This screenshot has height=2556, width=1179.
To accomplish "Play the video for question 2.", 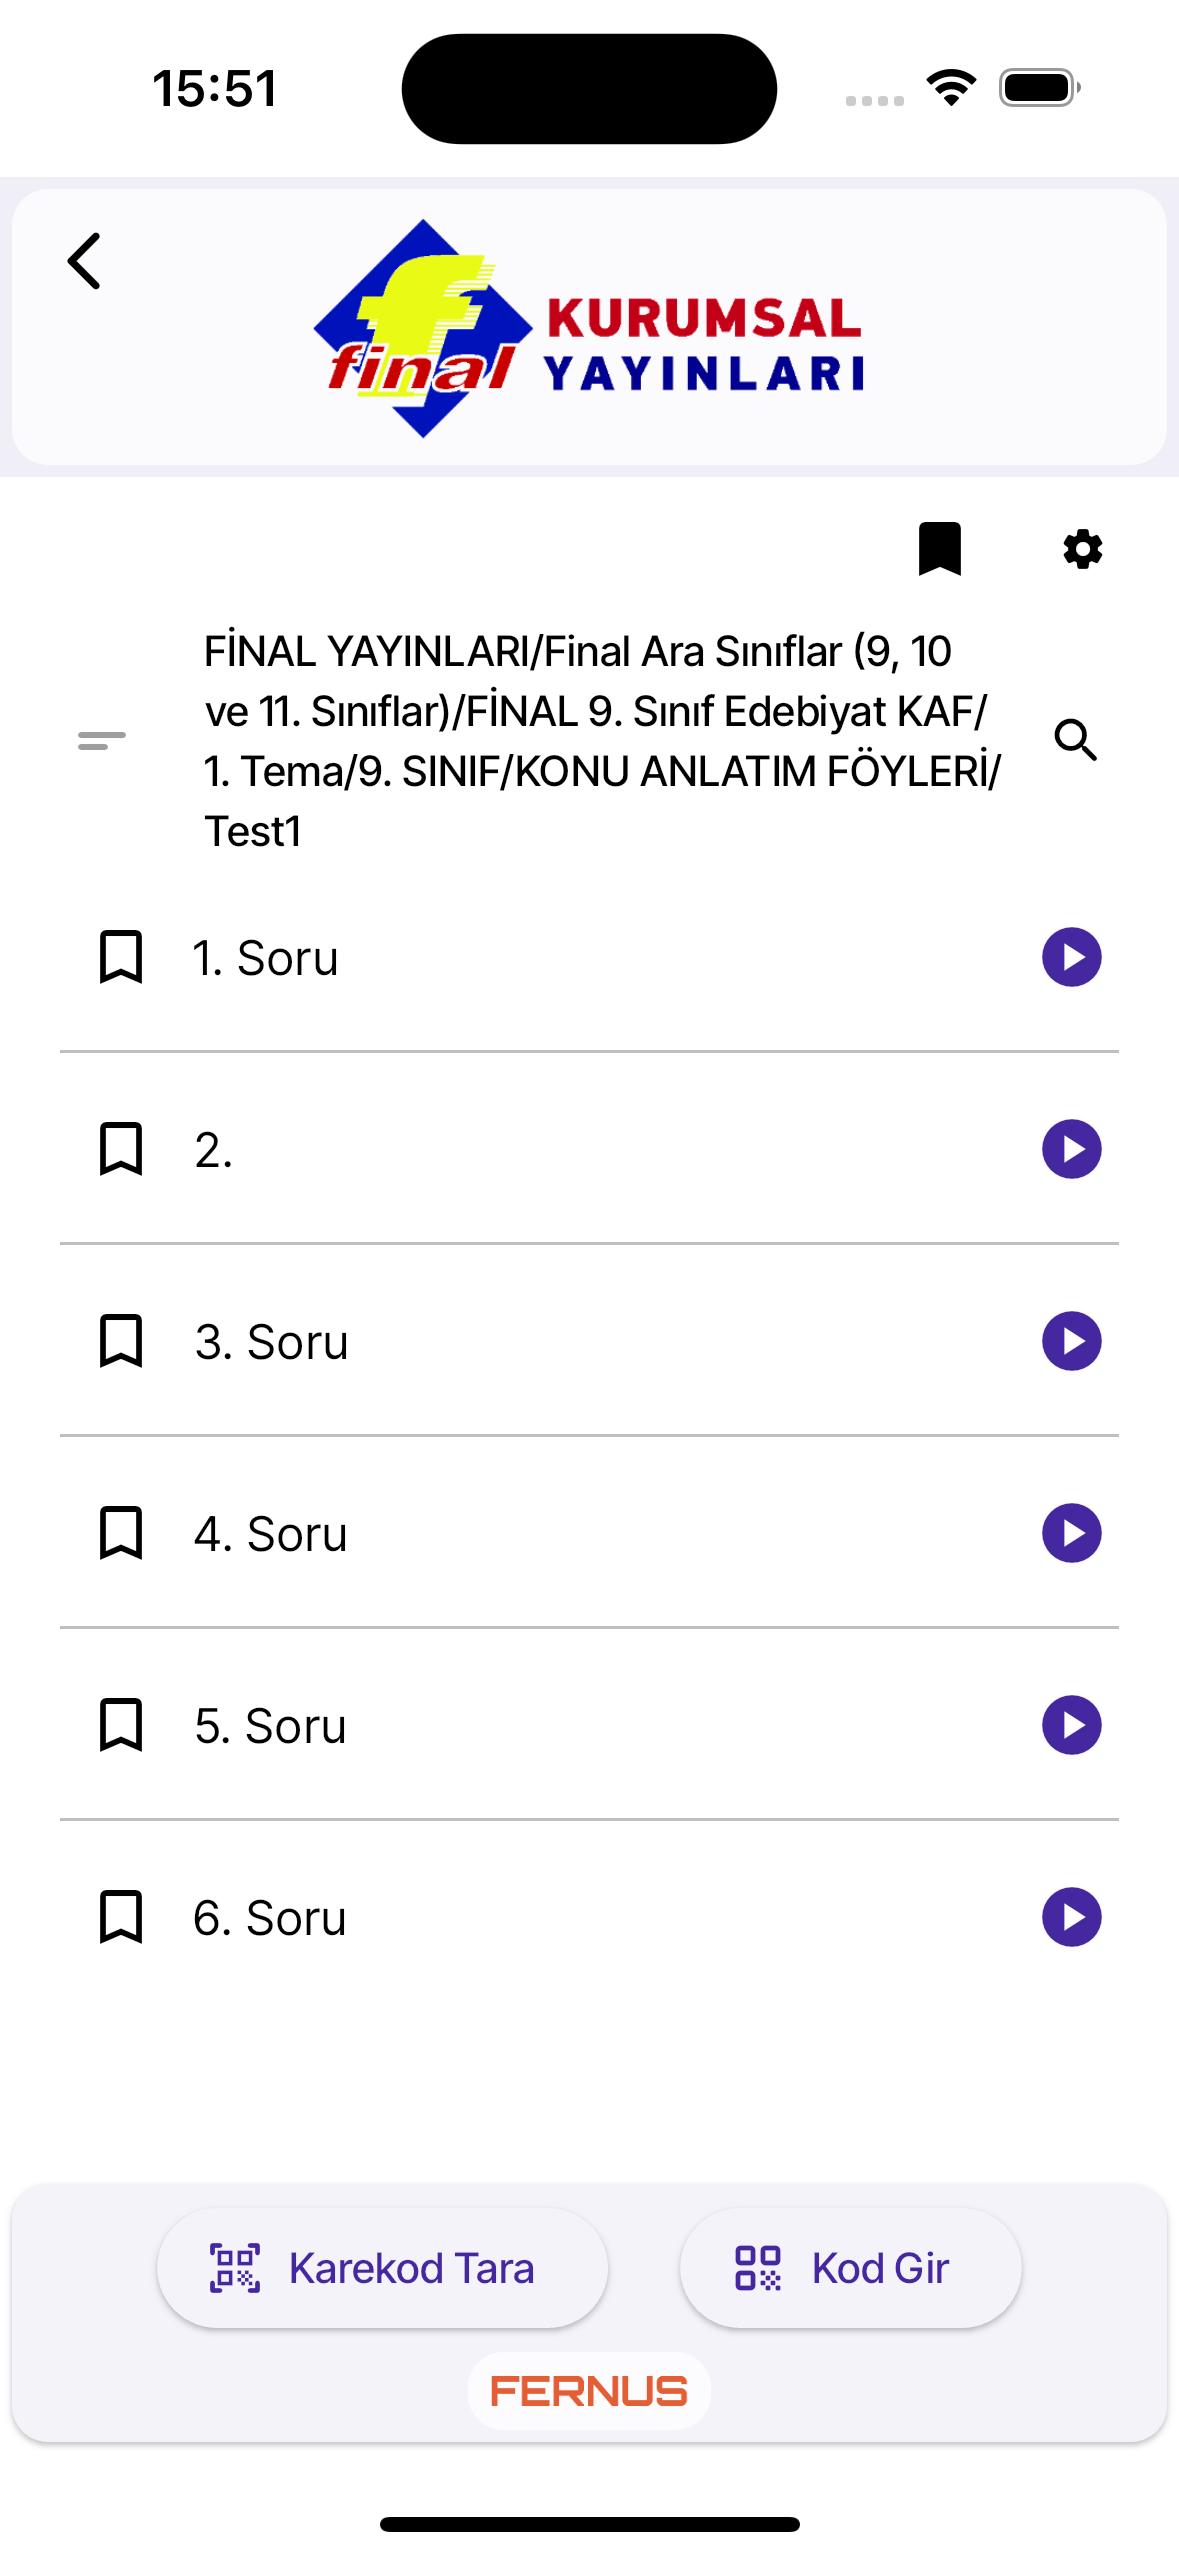I will pyautogui.click(x=1072, y=1149).
